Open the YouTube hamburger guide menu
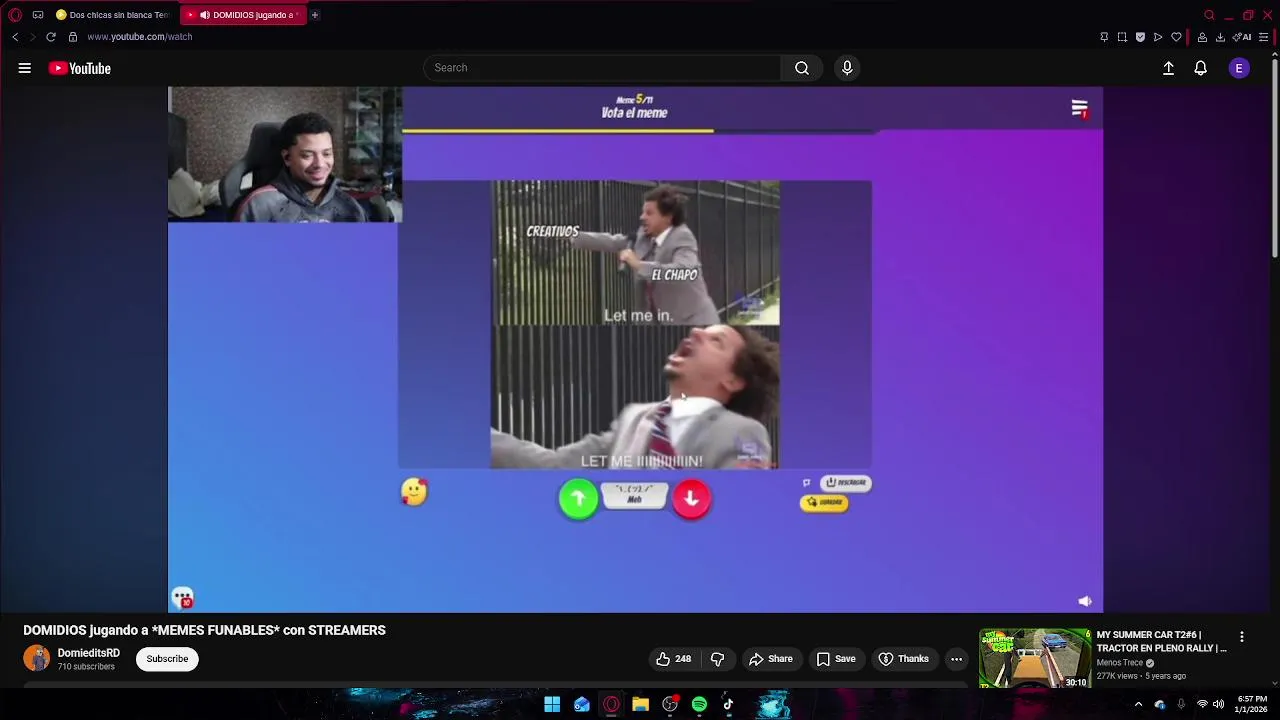This screenshot has height=720, width=1280. [25, 68]
